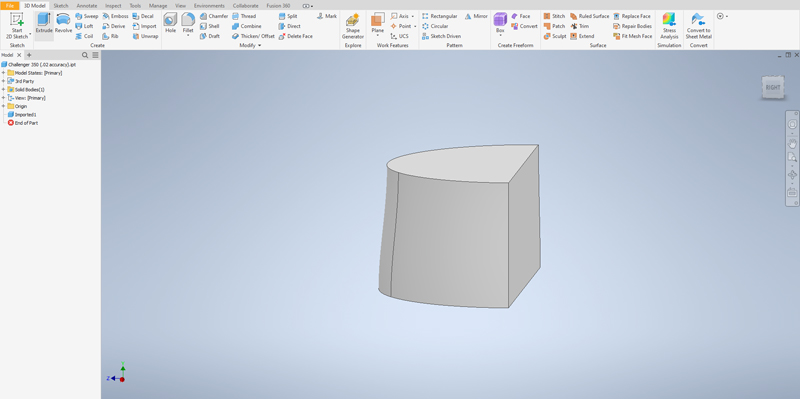Close the Model browser tab
The image size is (800, 399).
(19, 55)
